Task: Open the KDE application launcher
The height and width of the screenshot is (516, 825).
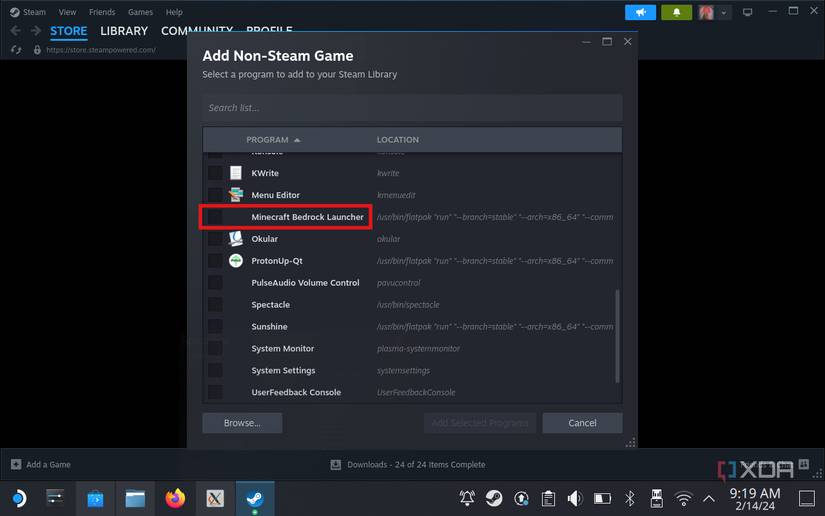Action: tap(19, 498)
